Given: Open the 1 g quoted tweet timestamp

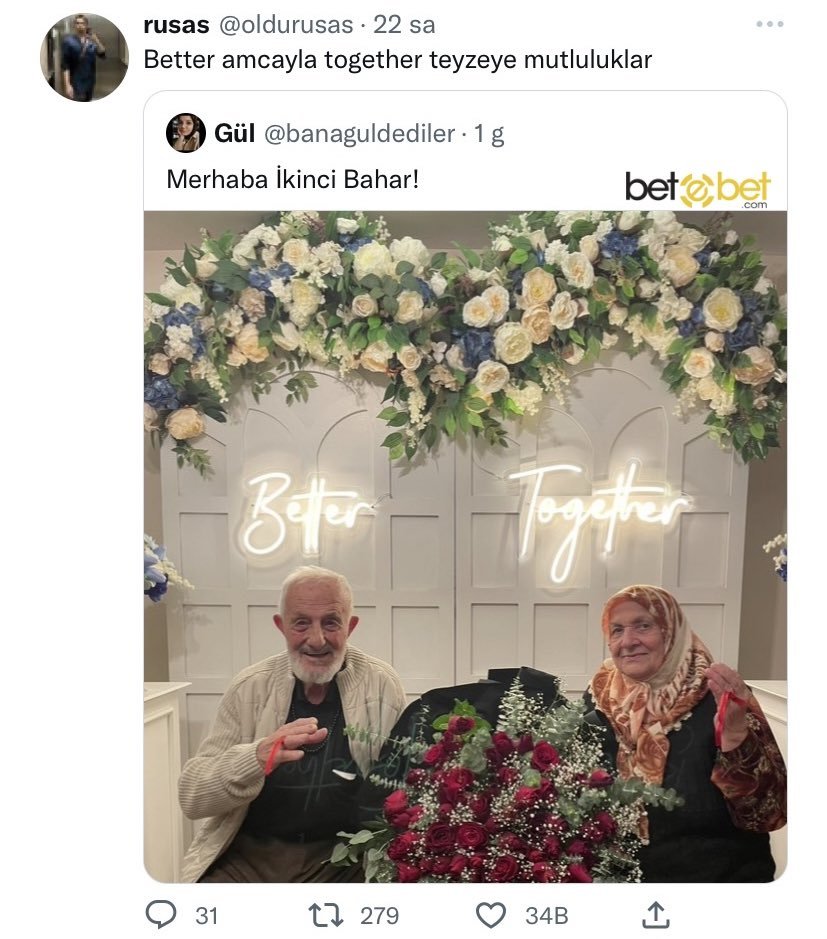Looking at the screenshot, I should click(489, 134).
